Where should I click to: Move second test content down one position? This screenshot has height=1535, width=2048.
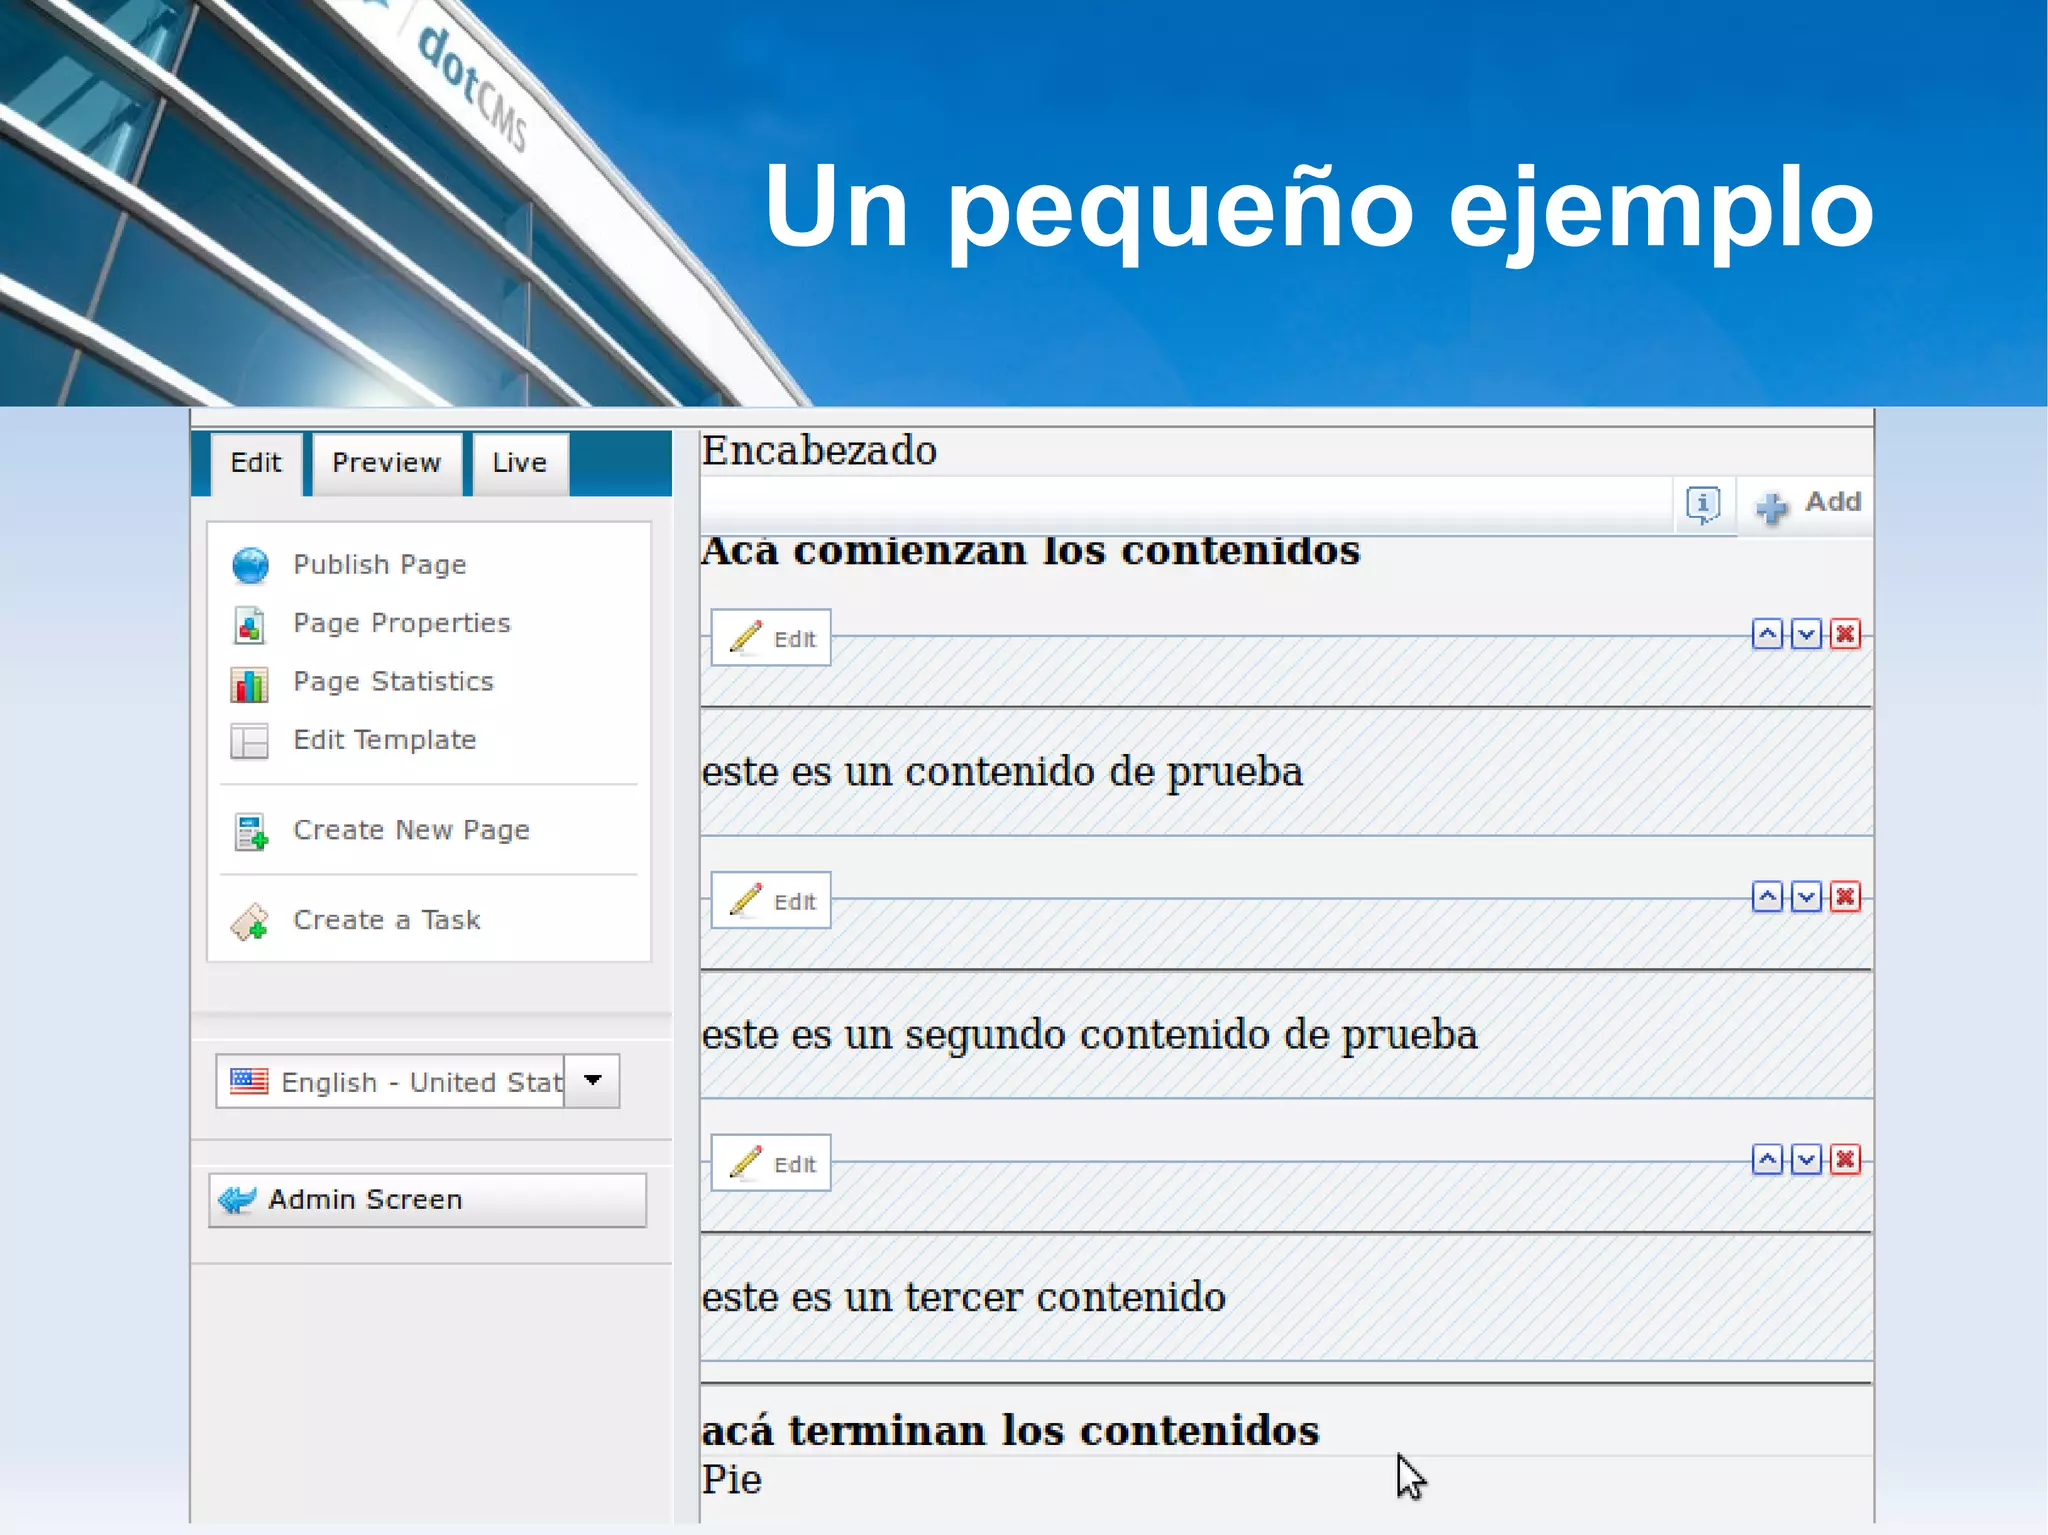pyautogui.click(x=1806, y=897)
